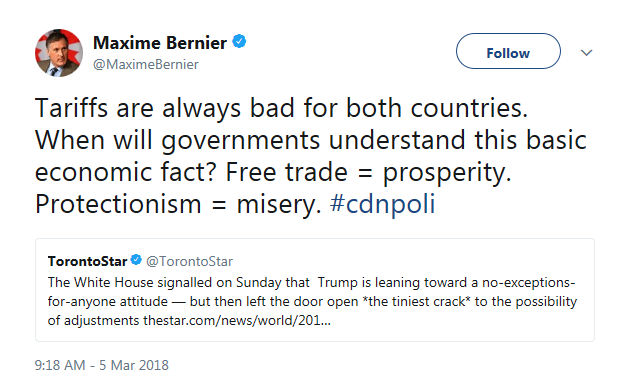Click the @TorontoStar handle

(x=190, y=261)
